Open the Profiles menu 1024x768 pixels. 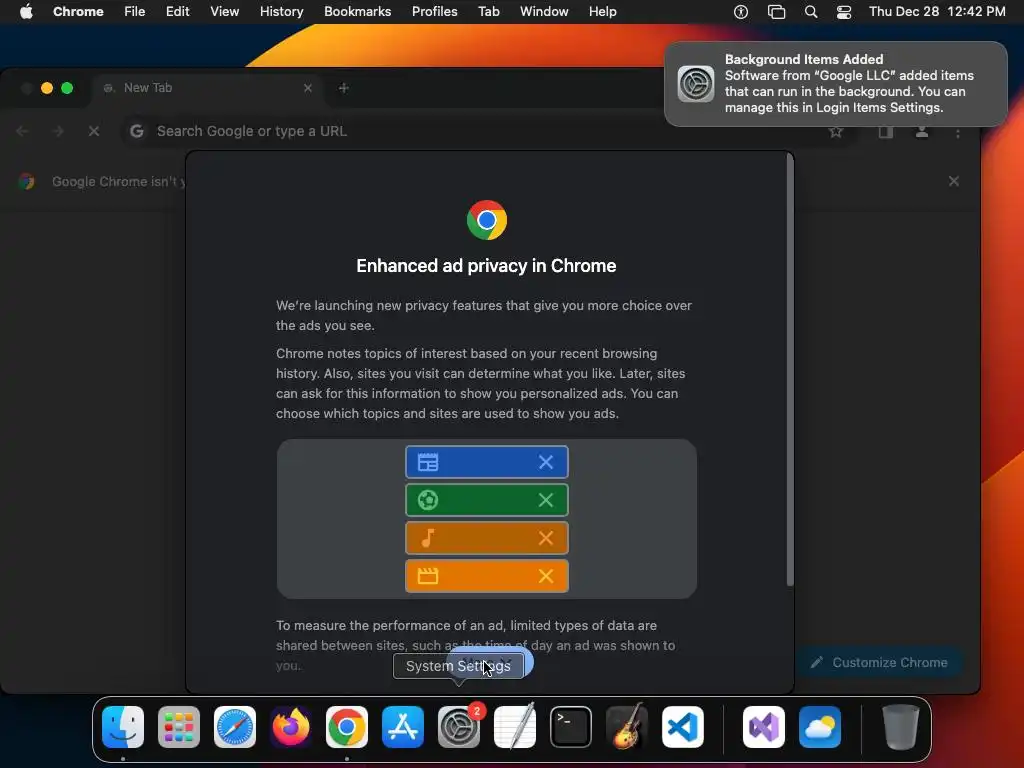434,12
